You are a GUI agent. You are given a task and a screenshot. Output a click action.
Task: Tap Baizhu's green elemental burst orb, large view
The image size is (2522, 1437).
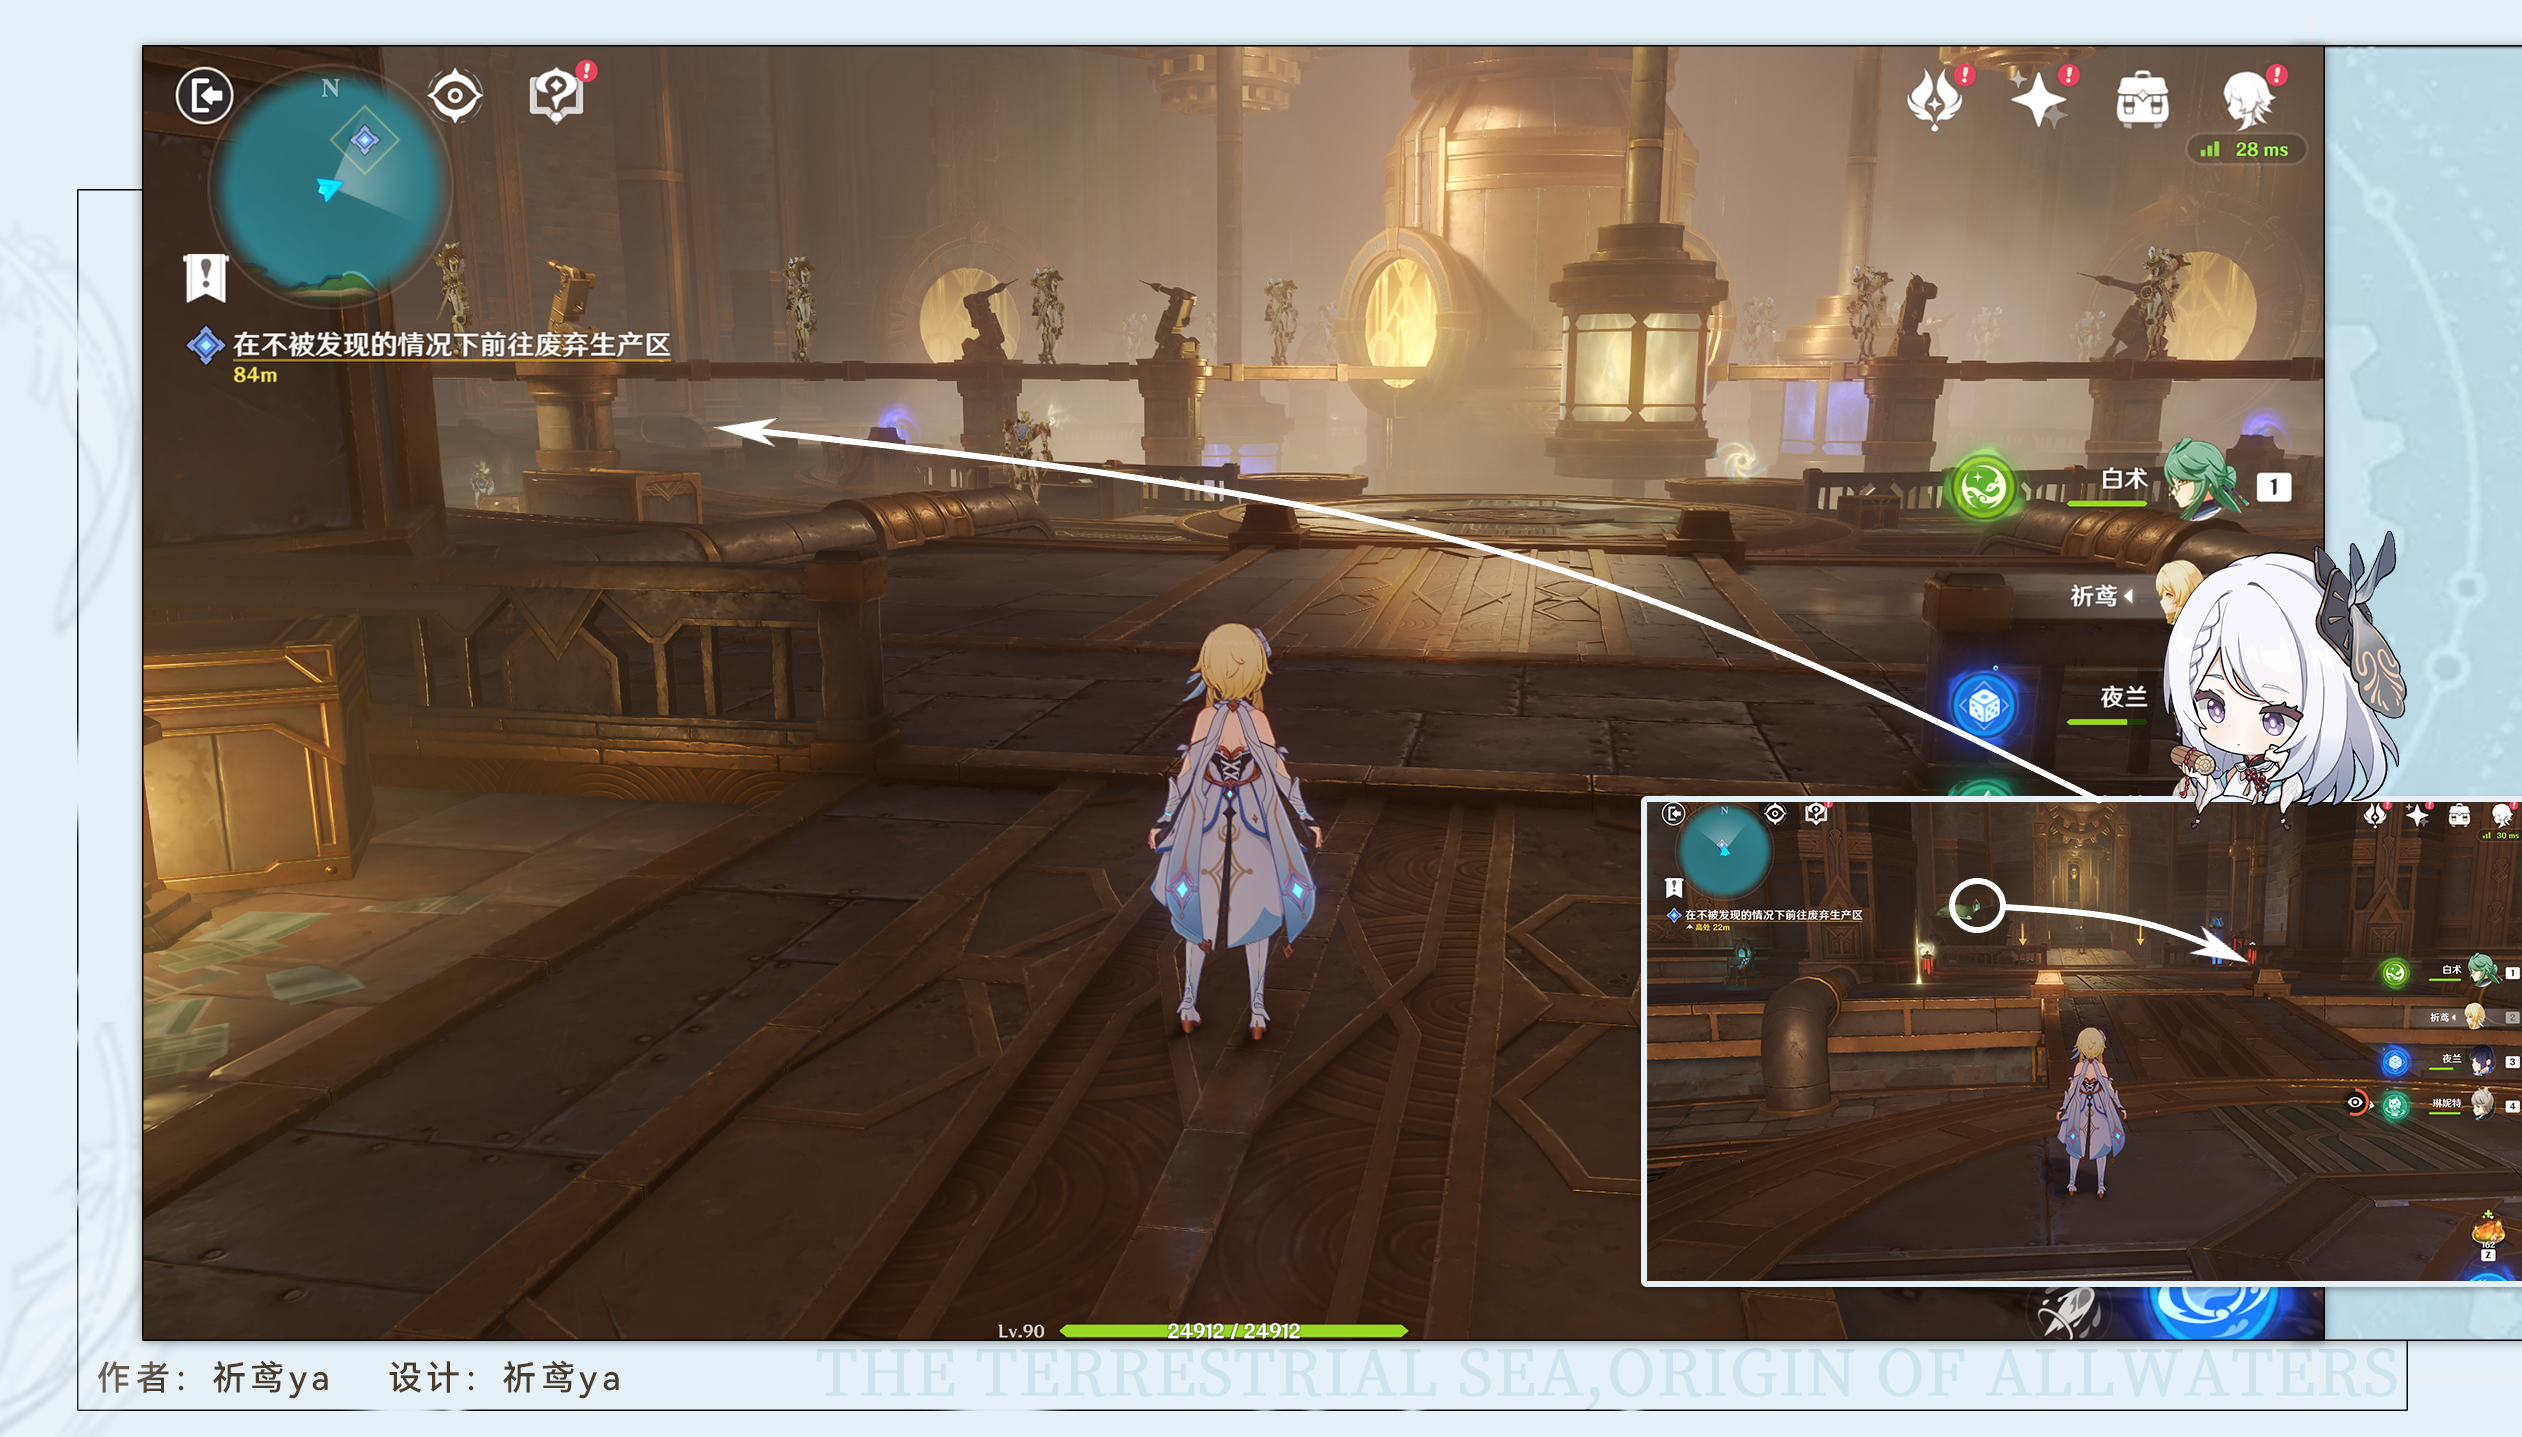[1983, 488]
